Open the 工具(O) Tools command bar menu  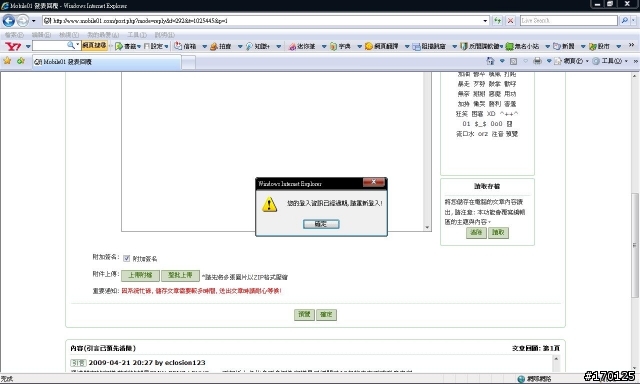click(x=610, y=61)
